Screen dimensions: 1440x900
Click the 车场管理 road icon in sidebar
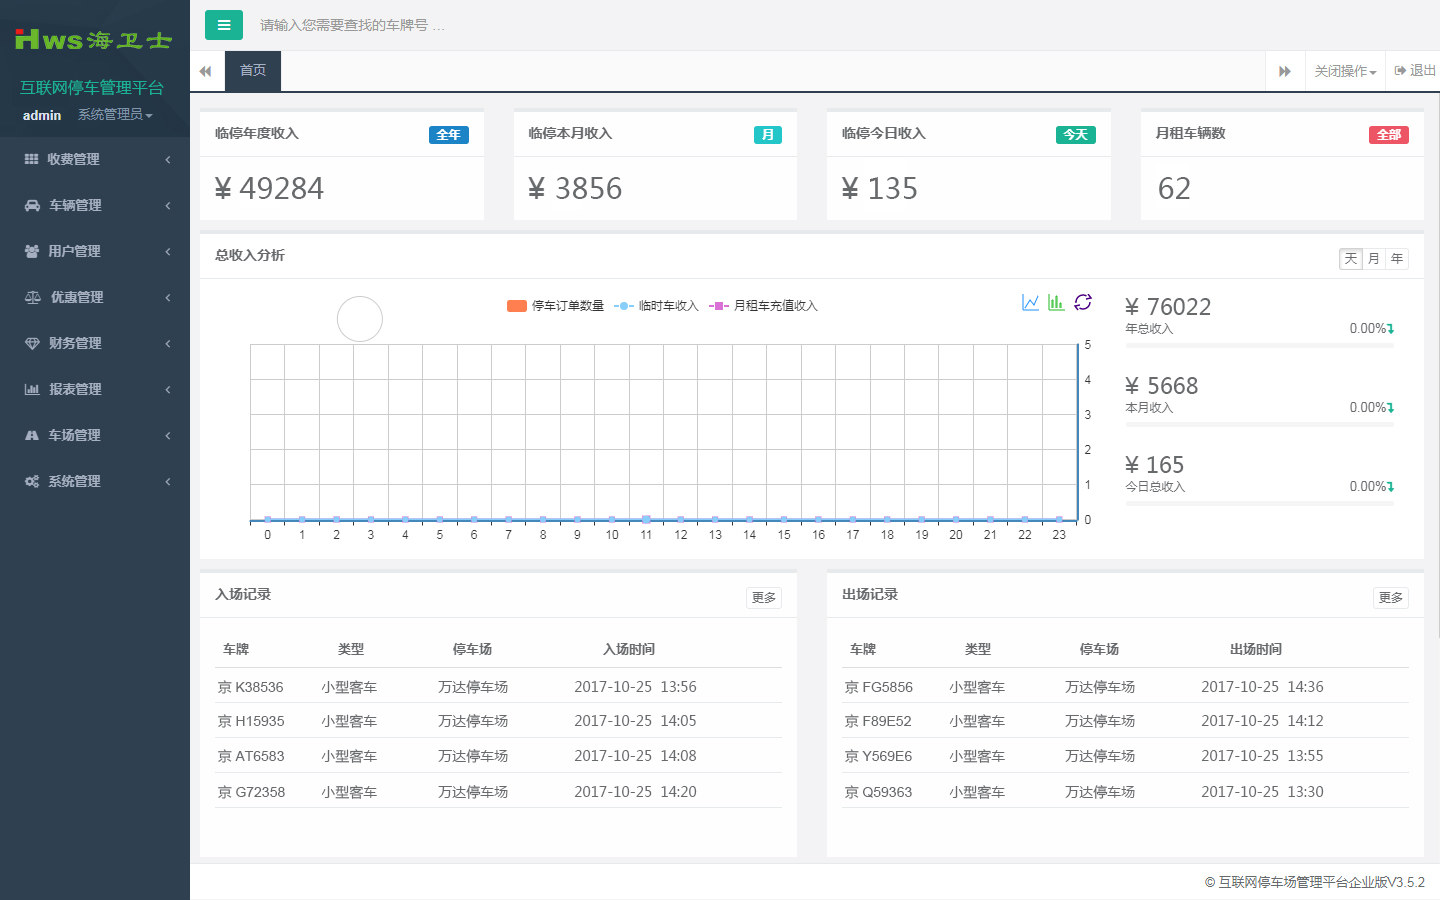coord(31,435)
